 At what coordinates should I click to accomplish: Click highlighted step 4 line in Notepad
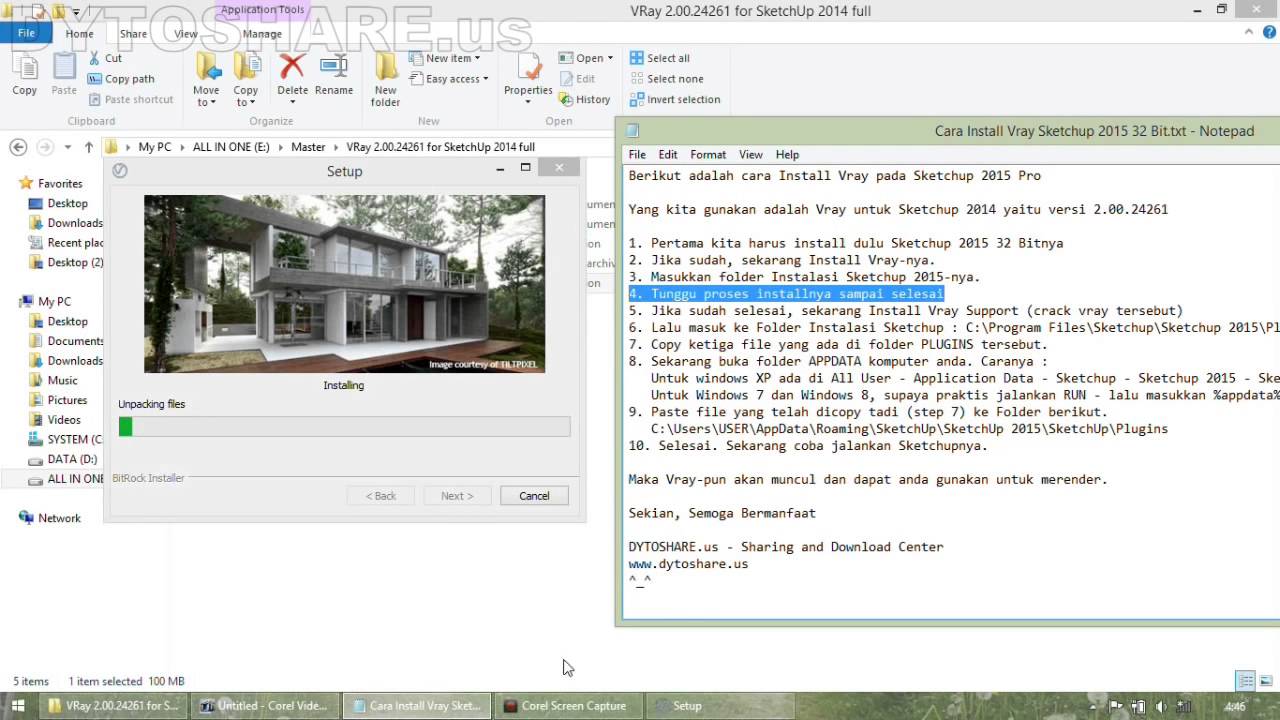(786, 293)
